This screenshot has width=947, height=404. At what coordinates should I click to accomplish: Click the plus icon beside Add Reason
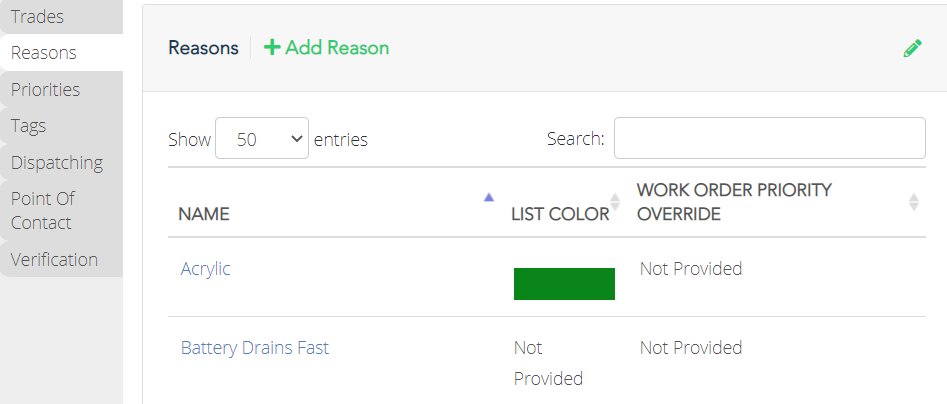click(x=272, y=48)
